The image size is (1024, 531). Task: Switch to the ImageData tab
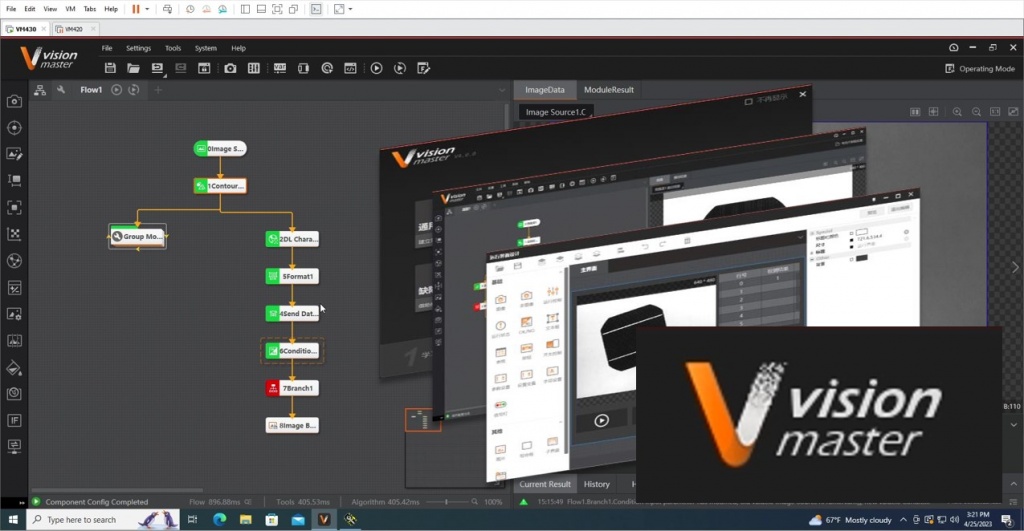point(545,89)
